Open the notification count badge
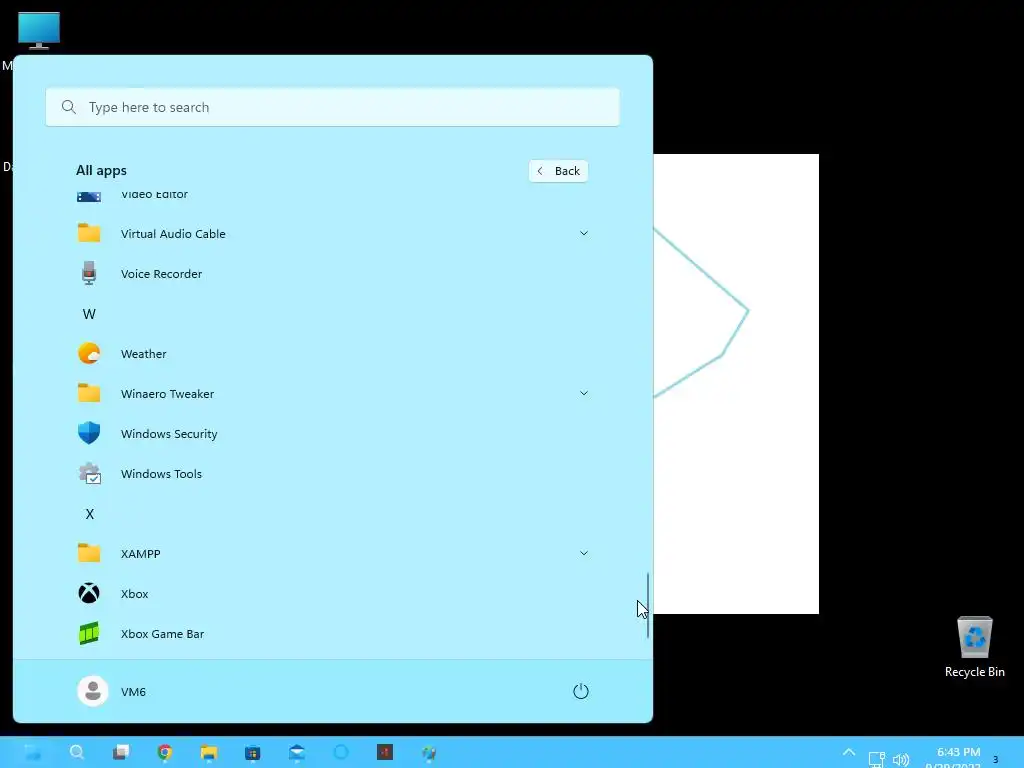Image resolution: width=1024 pixels, height=768 pixels. (x=995, y=759)
